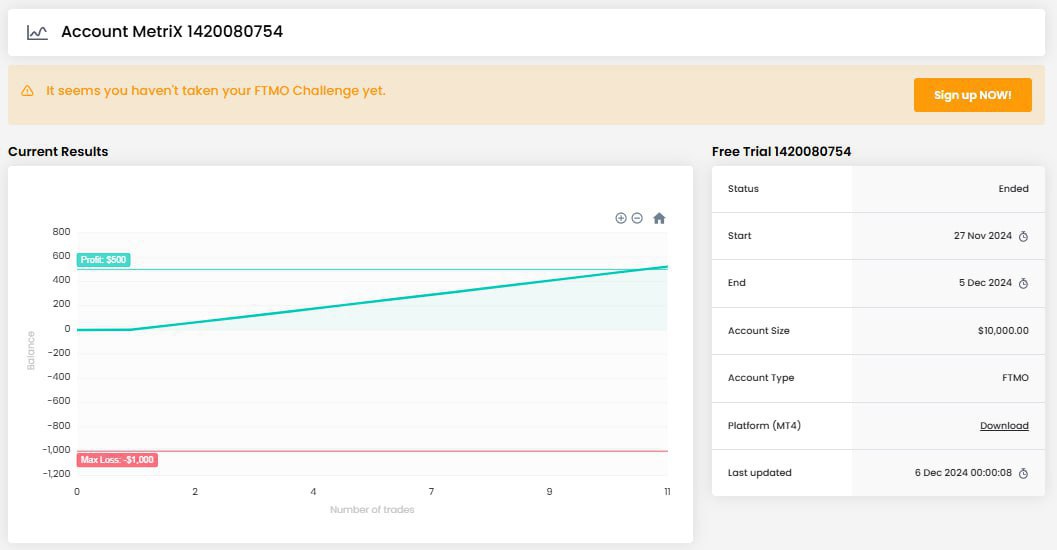Click the Current Results heading
Screen dimensions: 1057x550
58,152
